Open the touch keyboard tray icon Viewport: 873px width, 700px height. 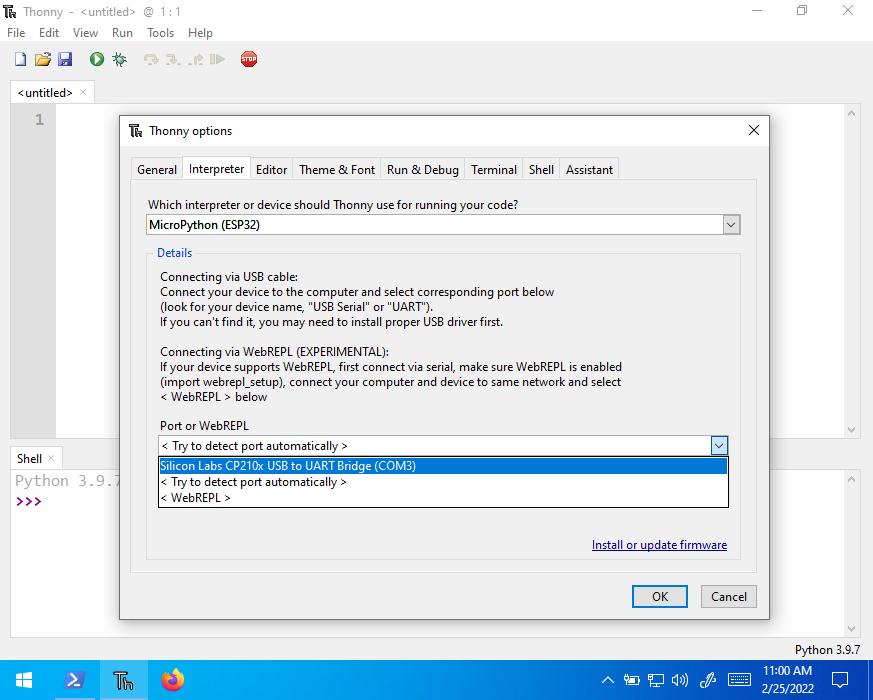739,680
